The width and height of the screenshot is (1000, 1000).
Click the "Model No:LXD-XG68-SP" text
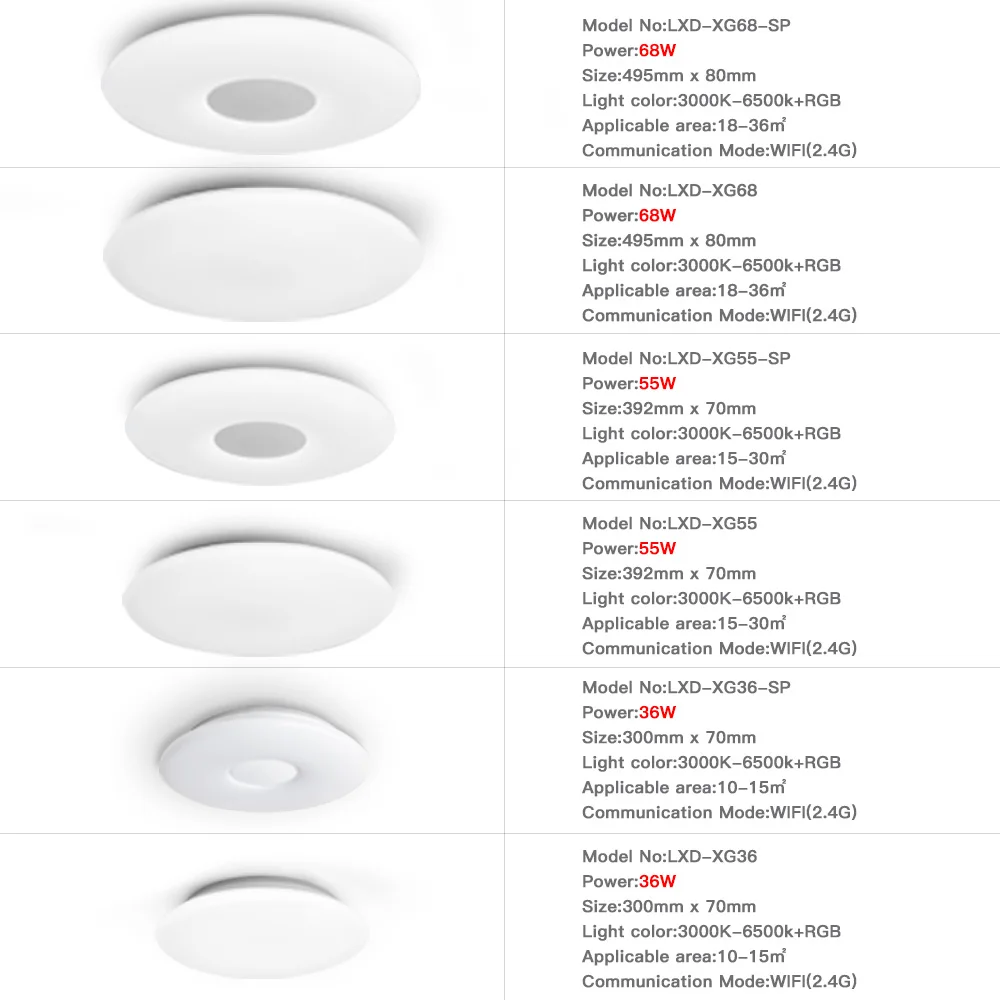pyautogui.click(x=686, y=25)
